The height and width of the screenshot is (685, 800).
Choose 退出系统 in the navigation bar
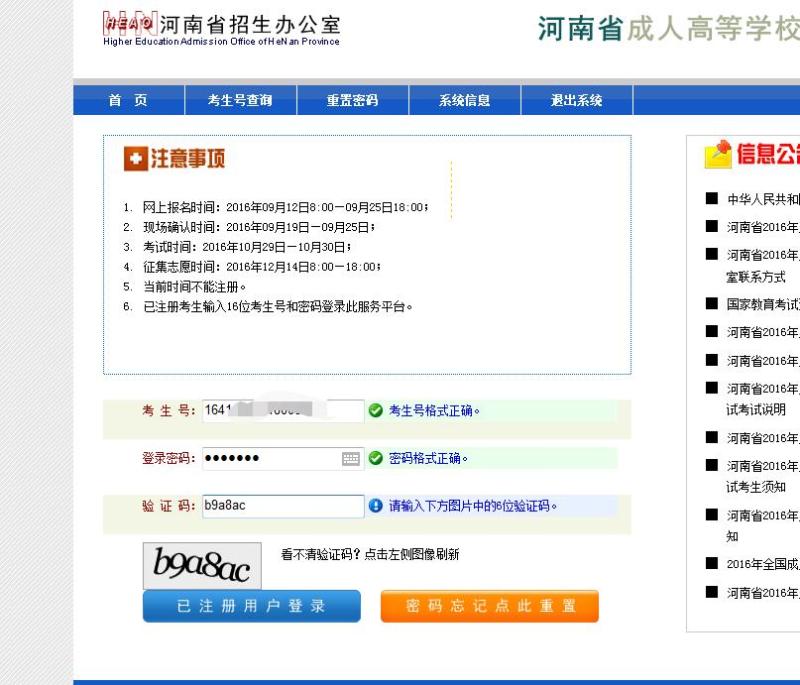point(577,100)
